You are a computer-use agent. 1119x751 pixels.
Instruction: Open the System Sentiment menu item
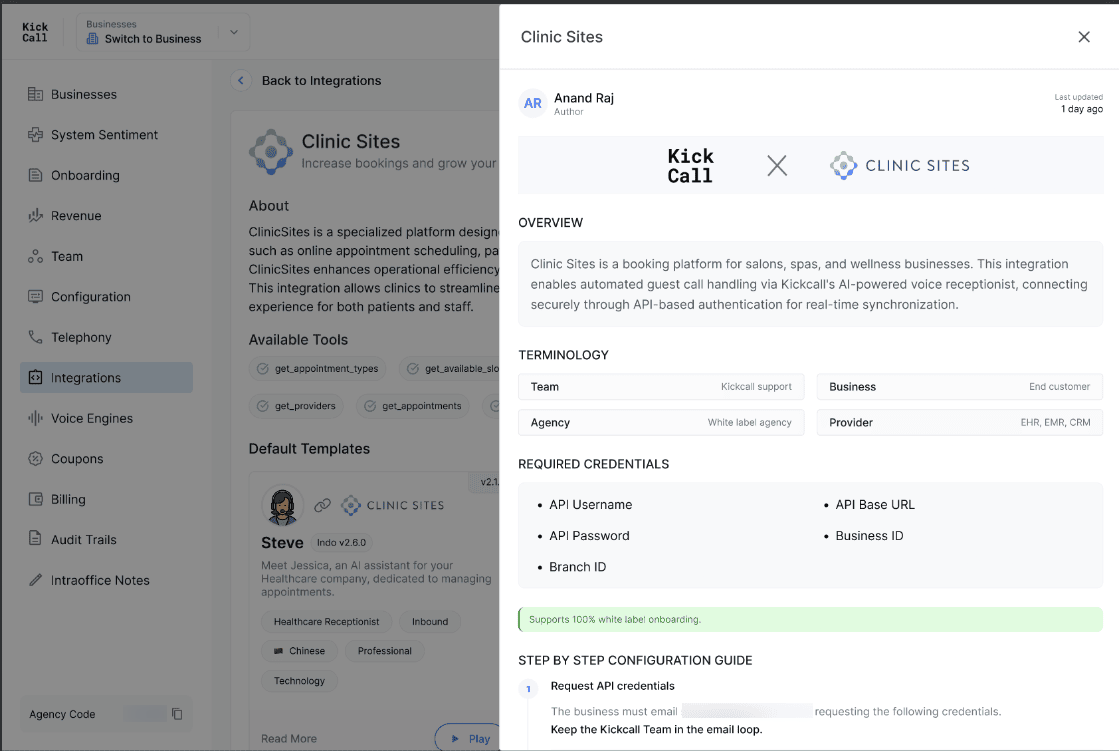pos(106,135)
